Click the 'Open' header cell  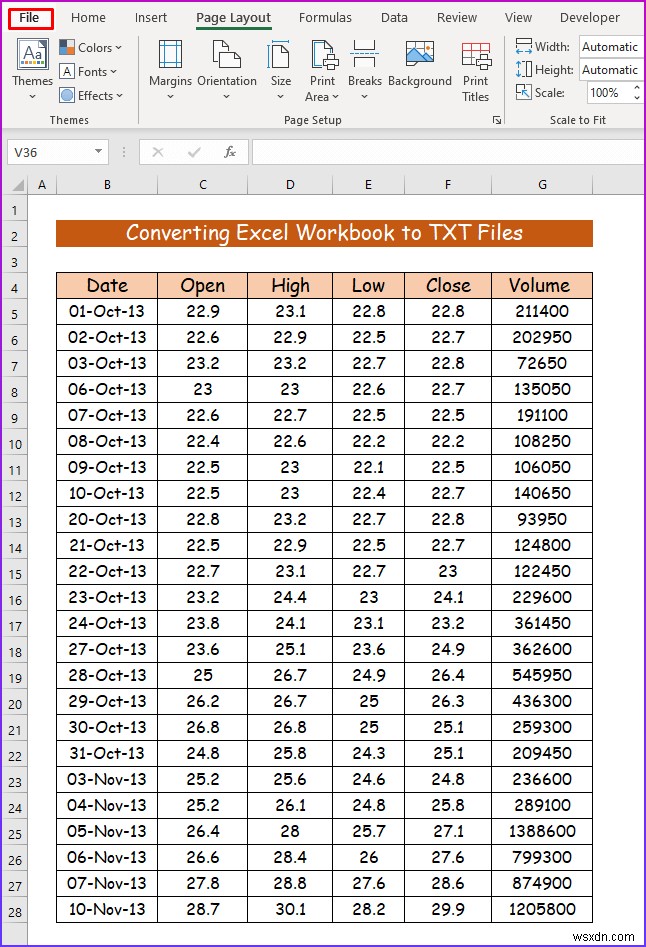coord(202,286)
